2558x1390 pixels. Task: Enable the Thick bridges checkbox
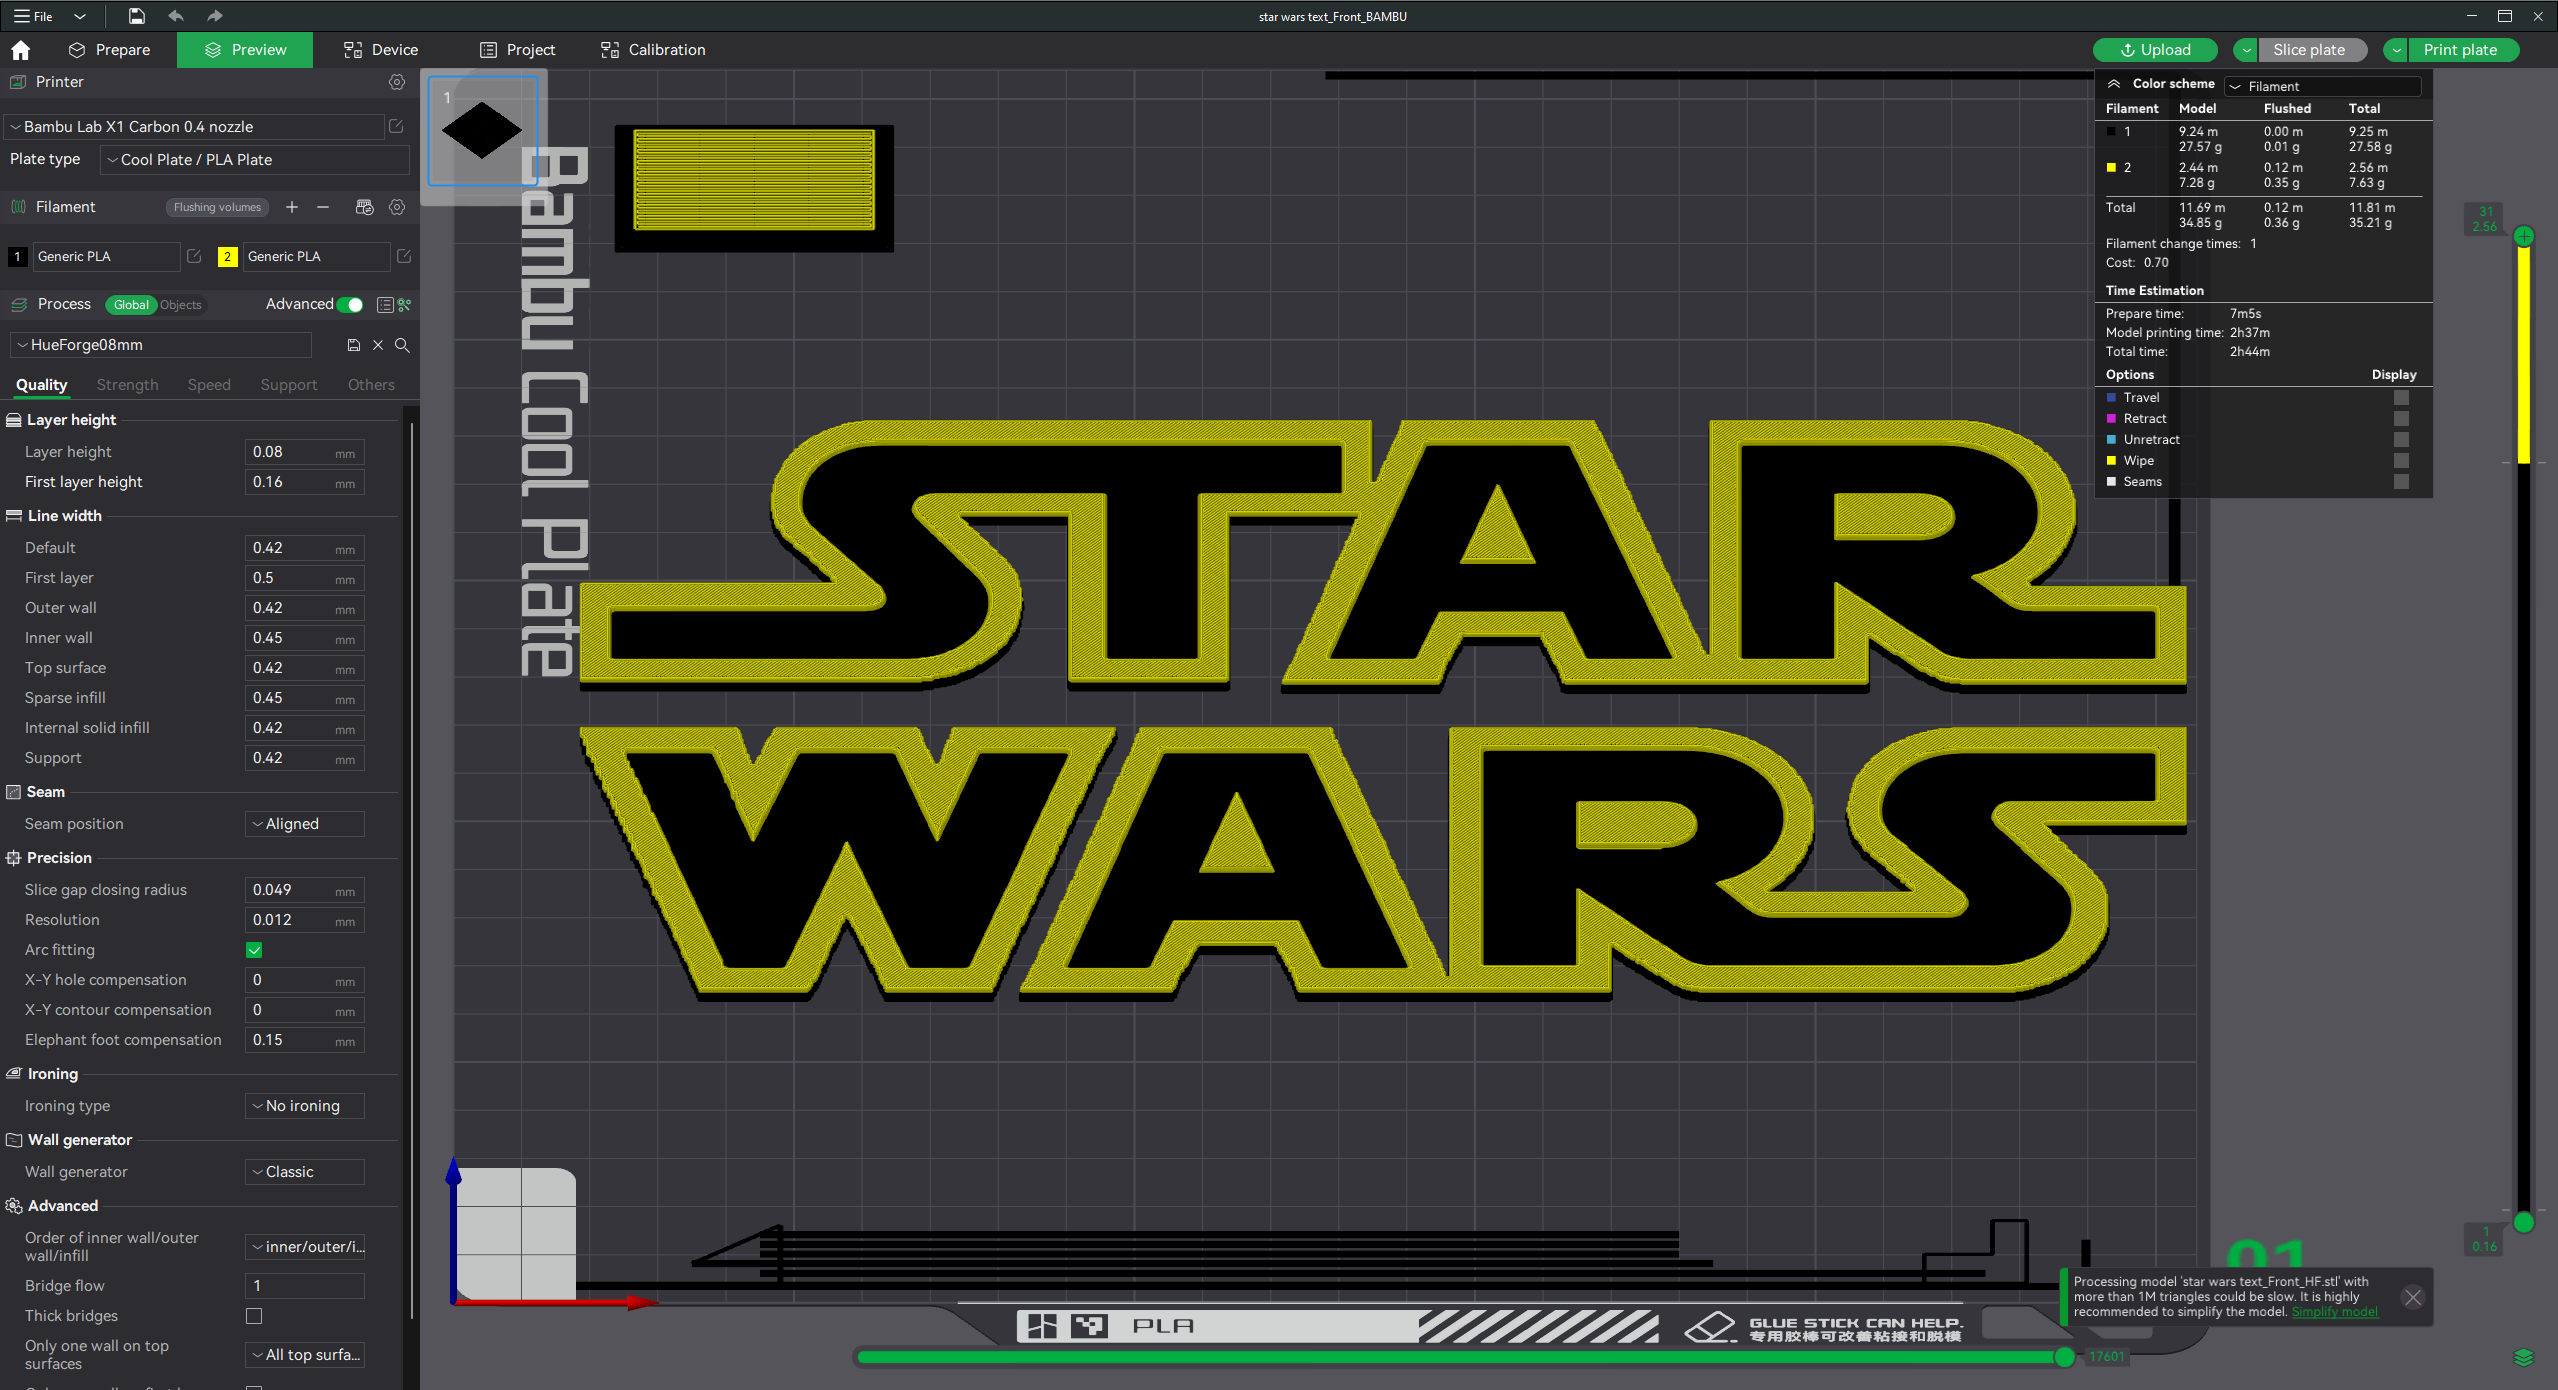(254, 1316)
